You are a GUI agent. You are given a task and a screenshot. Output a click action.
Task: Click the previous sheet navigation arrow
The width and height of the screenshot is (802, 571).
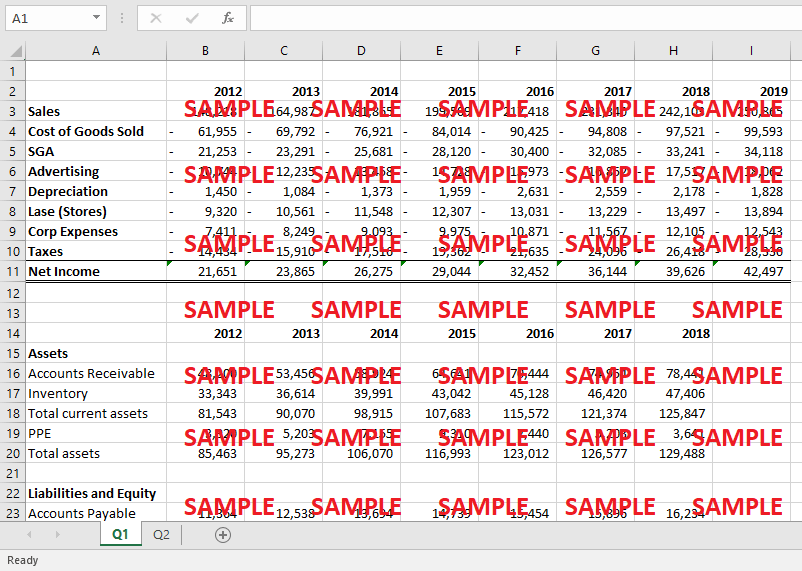coord(29,535)
